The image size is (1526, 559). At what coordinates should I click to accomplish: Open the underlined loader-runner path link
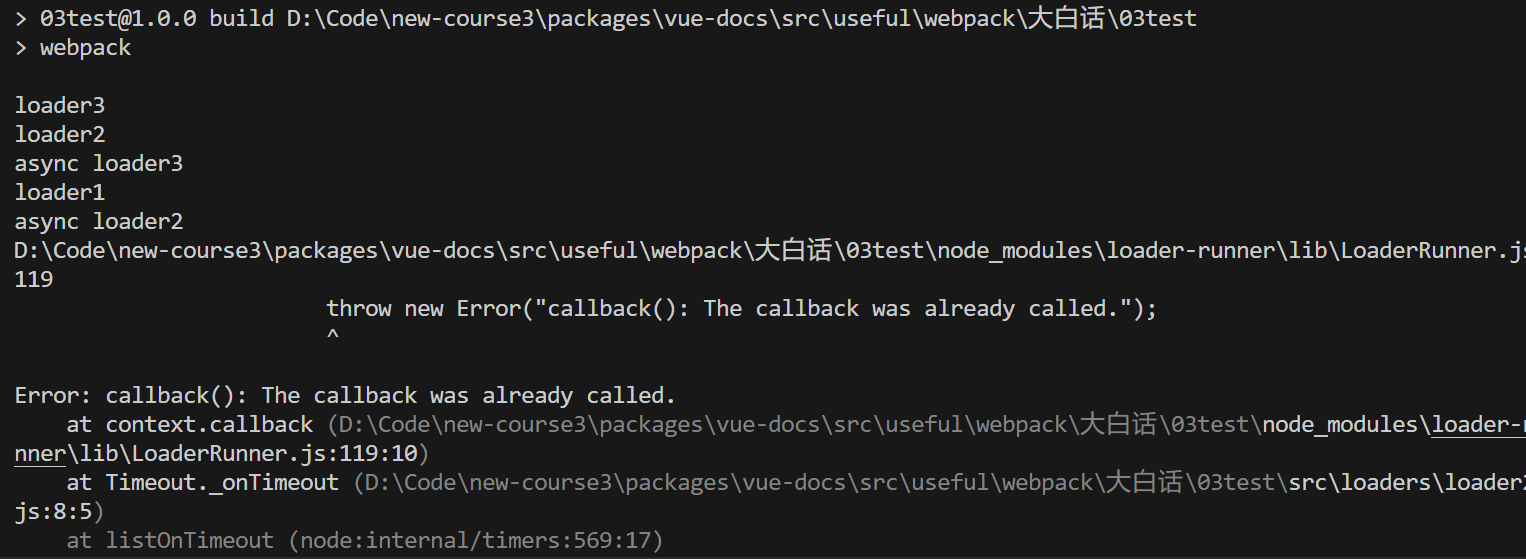[x=1478, y=425]
